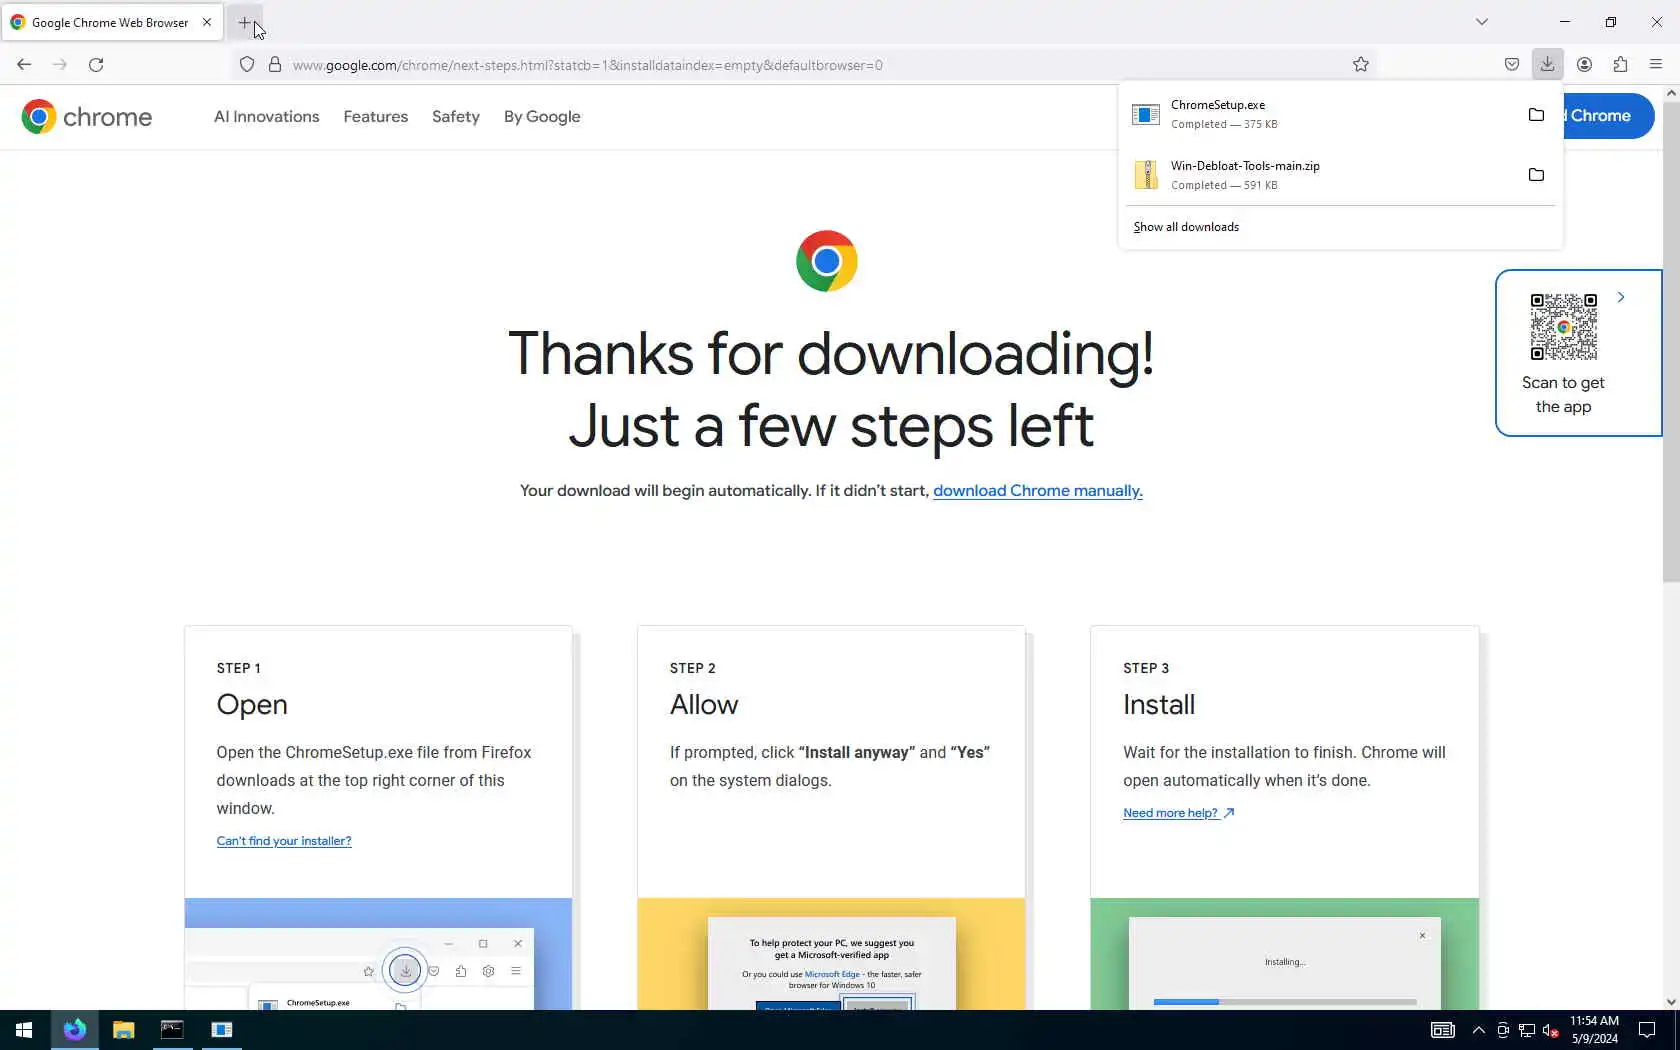Click the scrollbar up arrow
This screenshot has width=1680, height=1050.
click(x=1671, y=93)
